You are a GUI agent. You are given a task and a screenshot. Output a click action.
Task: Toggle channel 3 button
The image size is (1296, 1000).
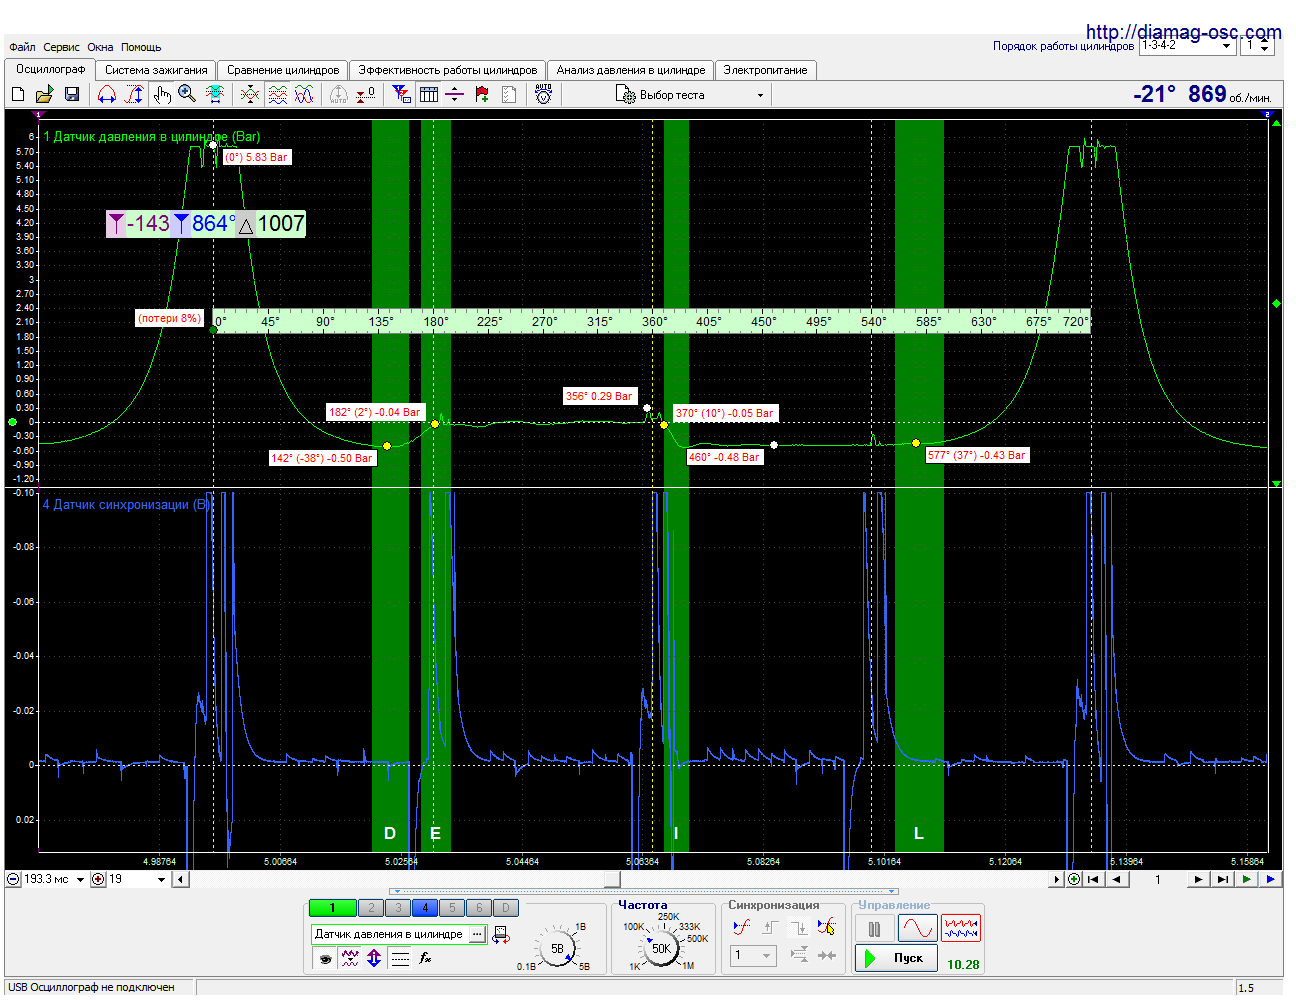(x=398, y=908)
